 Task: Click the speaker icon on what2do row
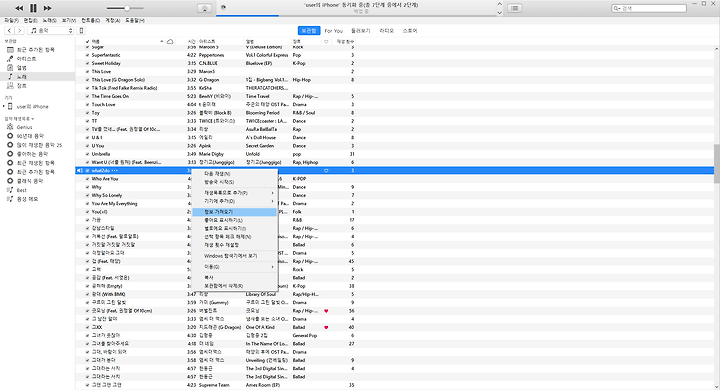coord(79,170)
